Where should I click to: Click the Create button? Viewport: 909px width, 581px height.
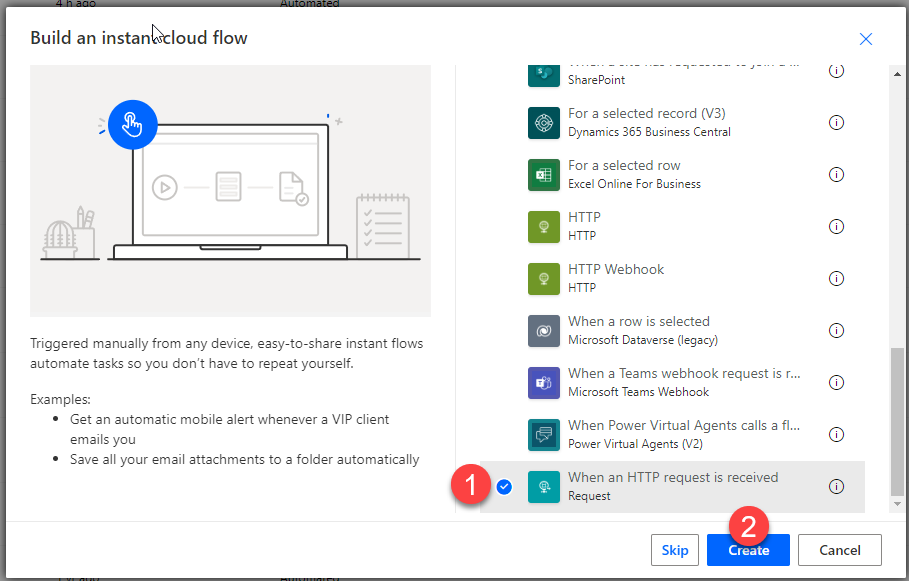click(x=748, y=550)
